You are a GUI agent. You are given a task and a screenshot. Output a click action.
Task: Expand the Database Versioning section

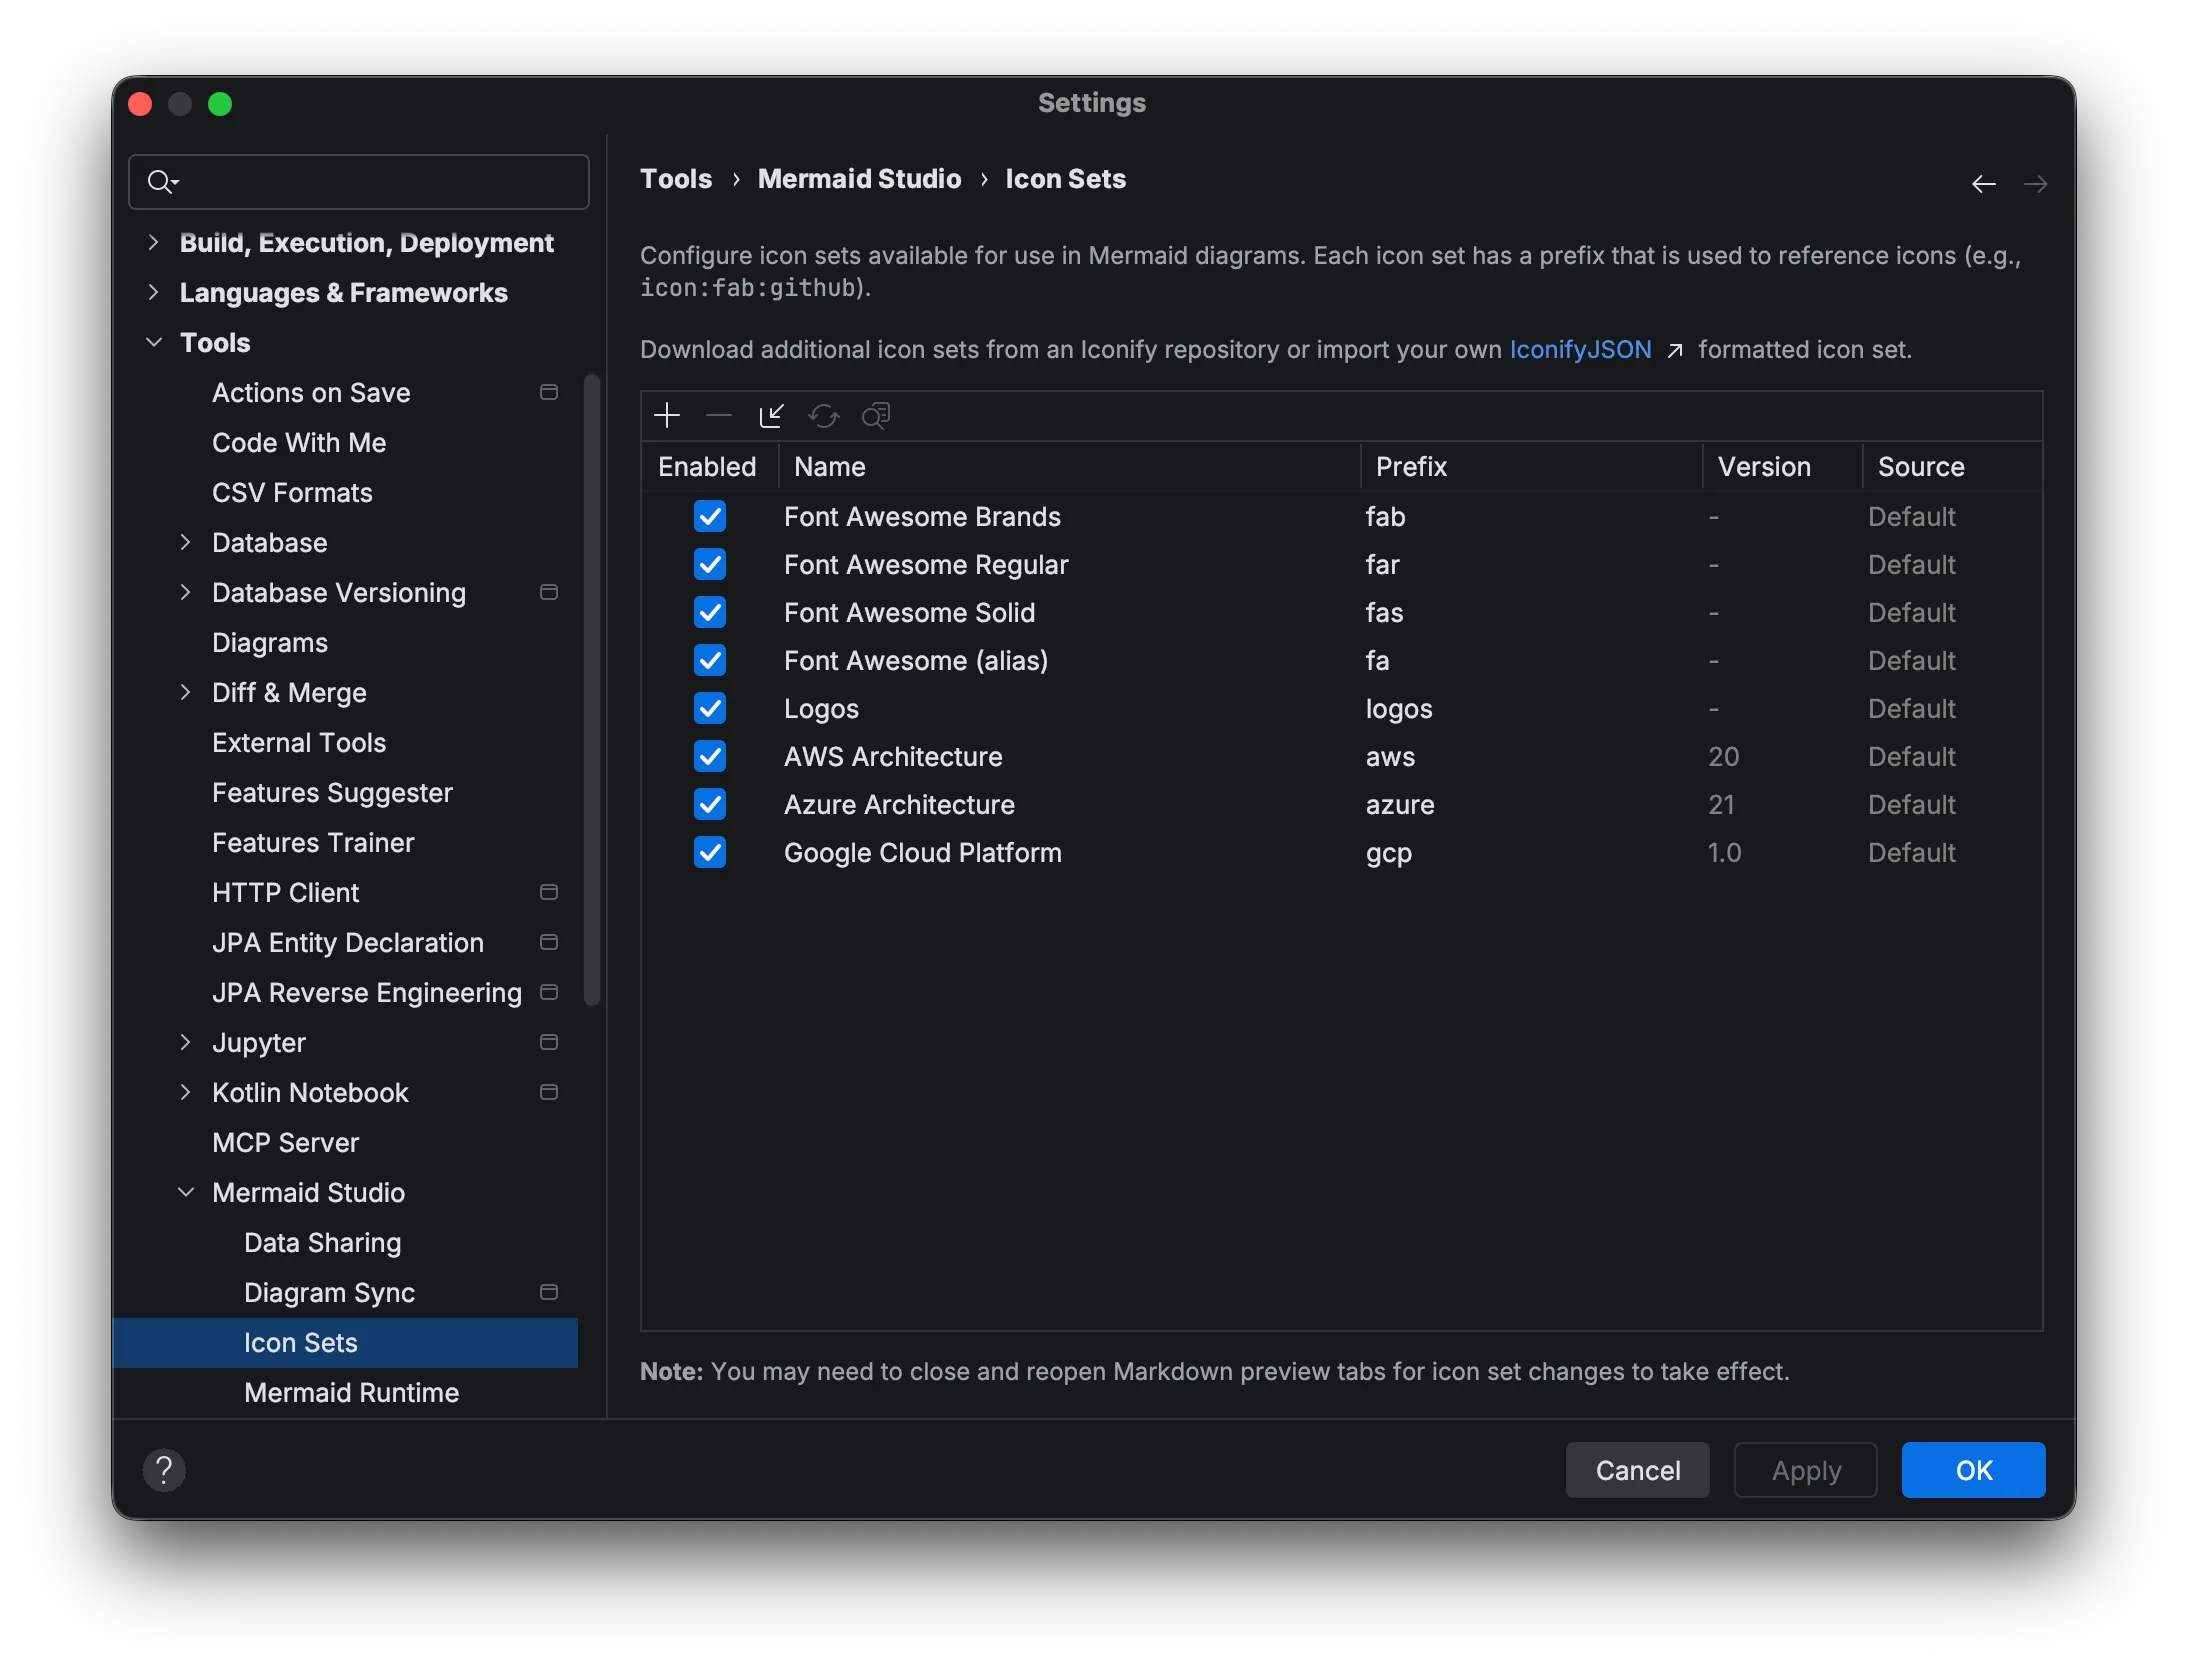[186, 592]
